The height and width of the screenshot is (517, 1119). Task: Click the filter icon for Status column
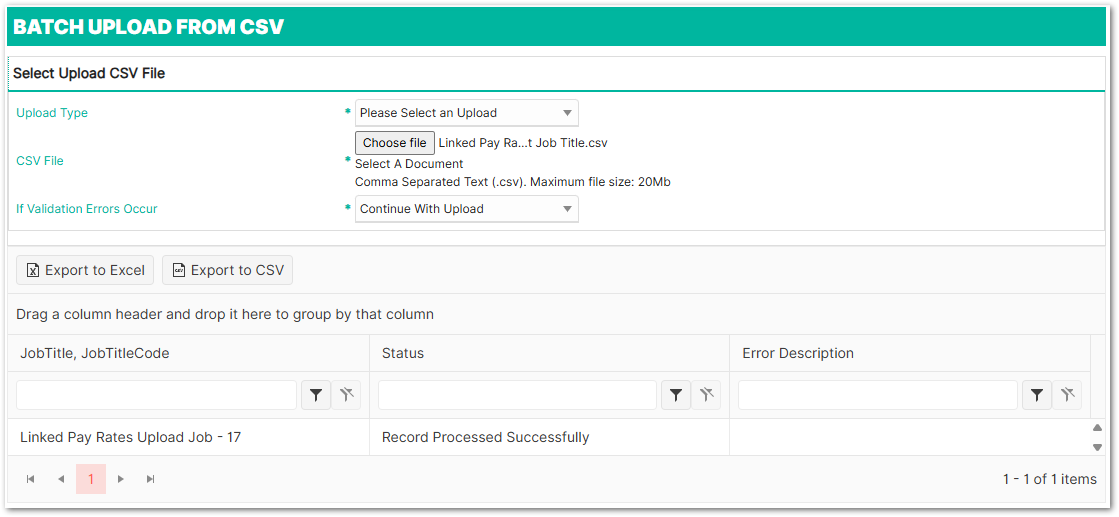(676, 395)
